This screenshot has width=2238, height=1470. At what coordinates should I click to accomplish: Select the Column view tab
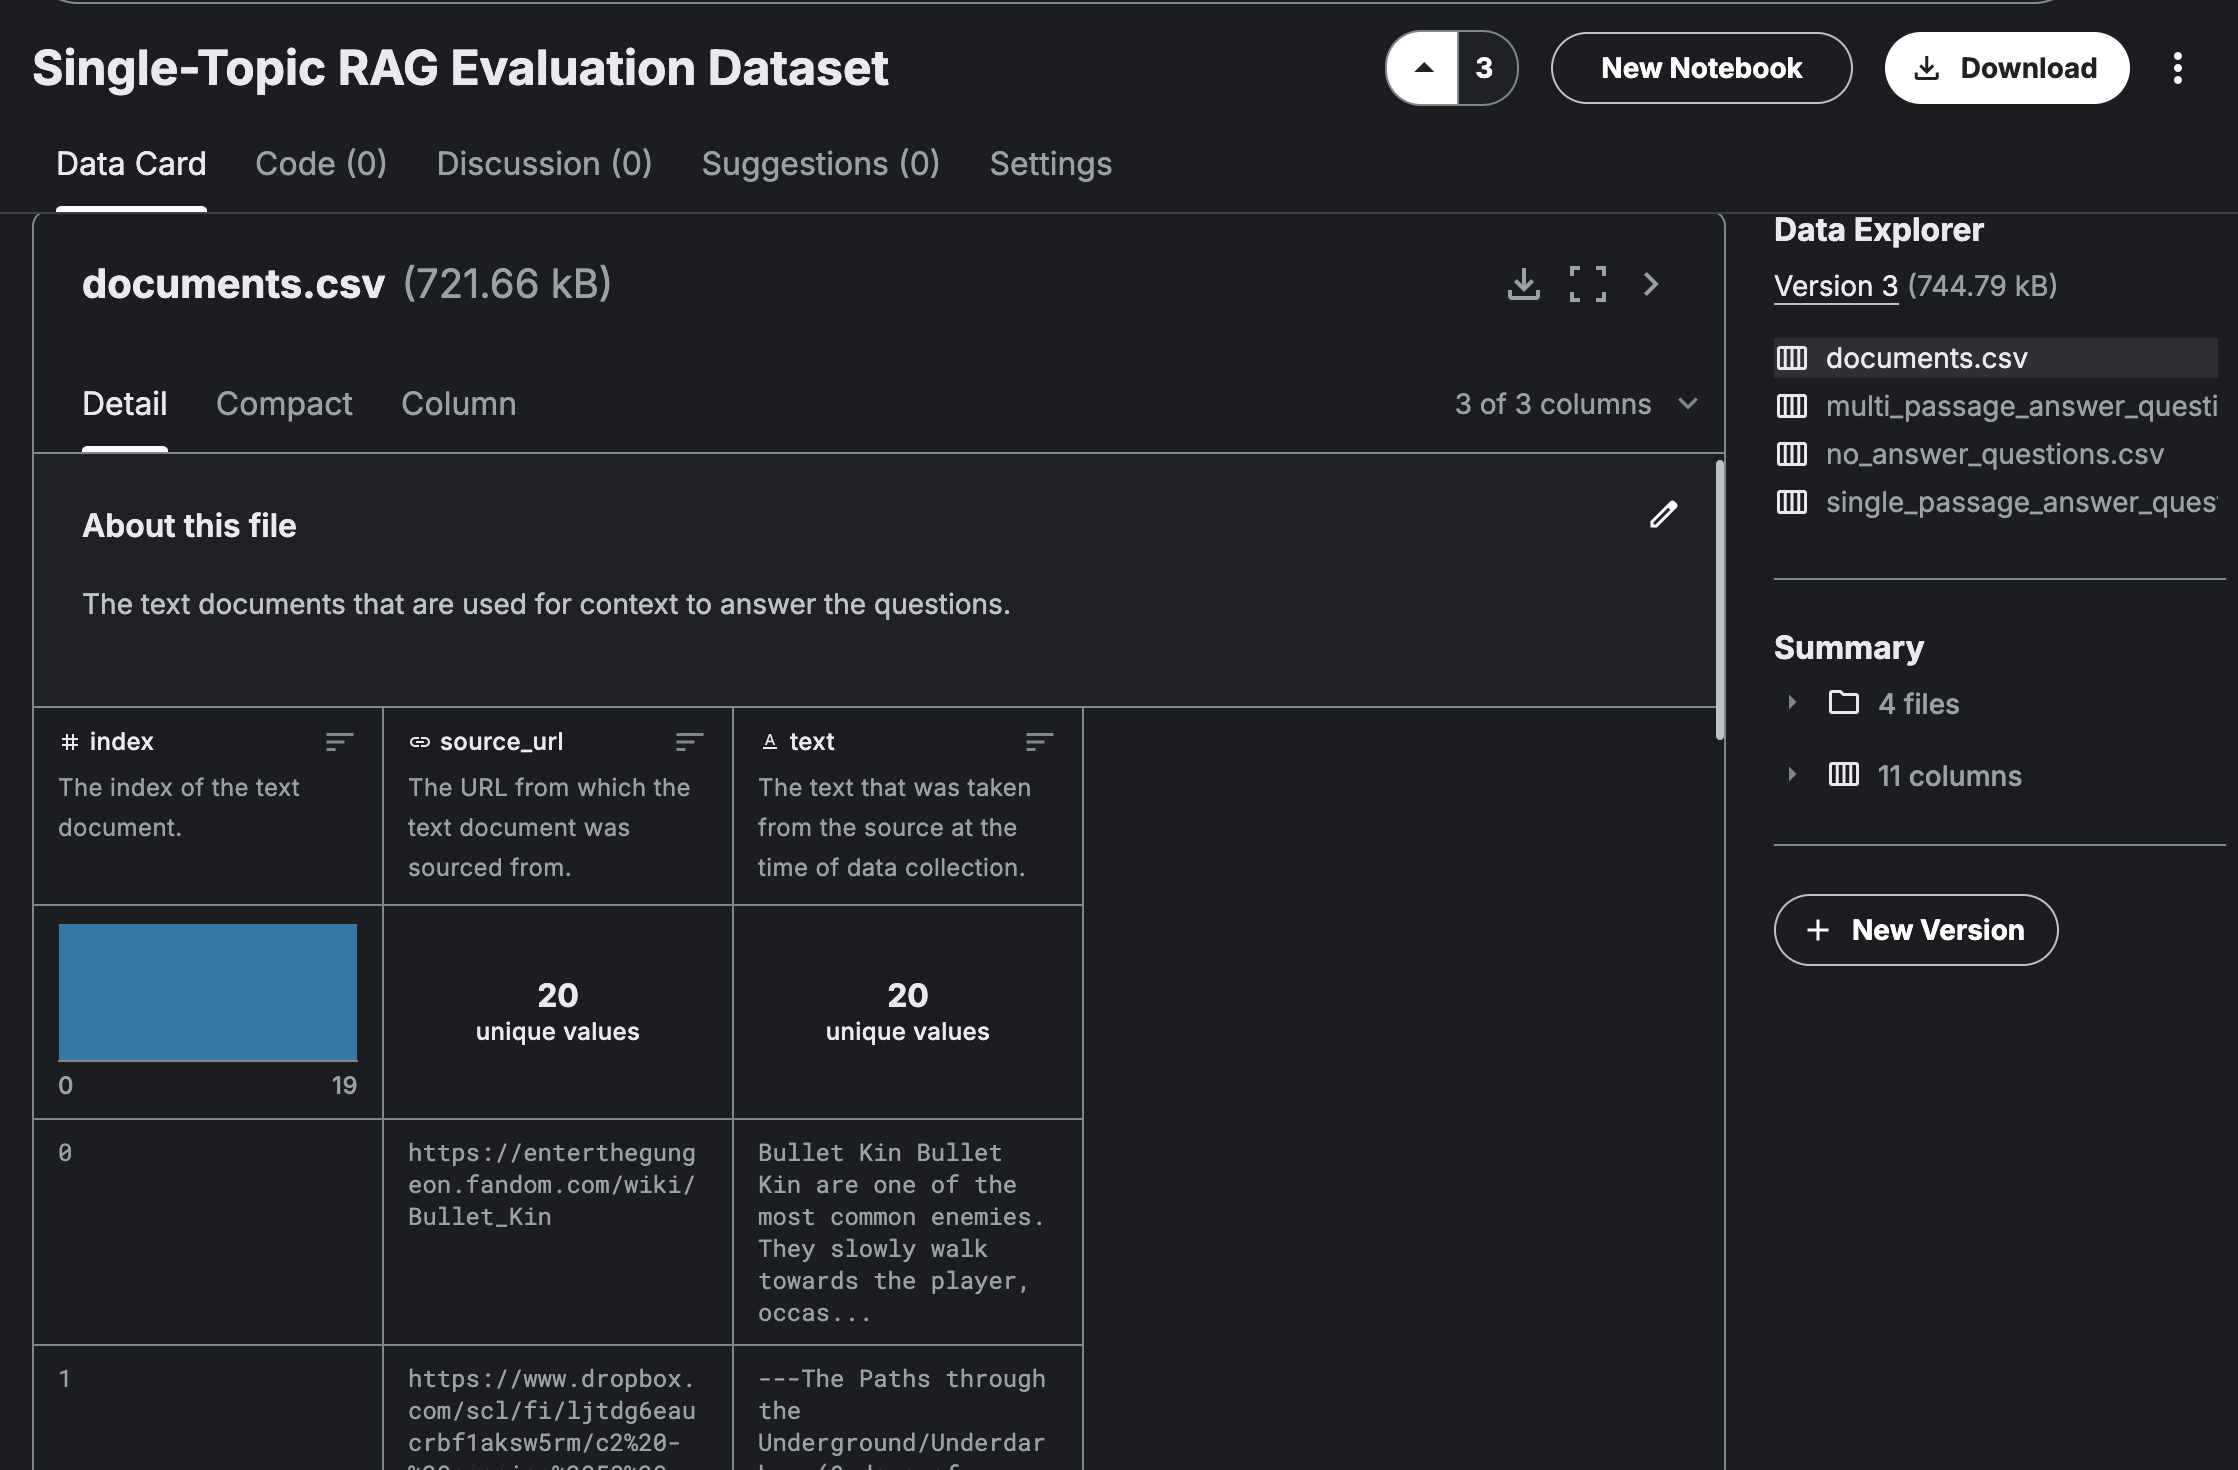(x=458, y=404)
